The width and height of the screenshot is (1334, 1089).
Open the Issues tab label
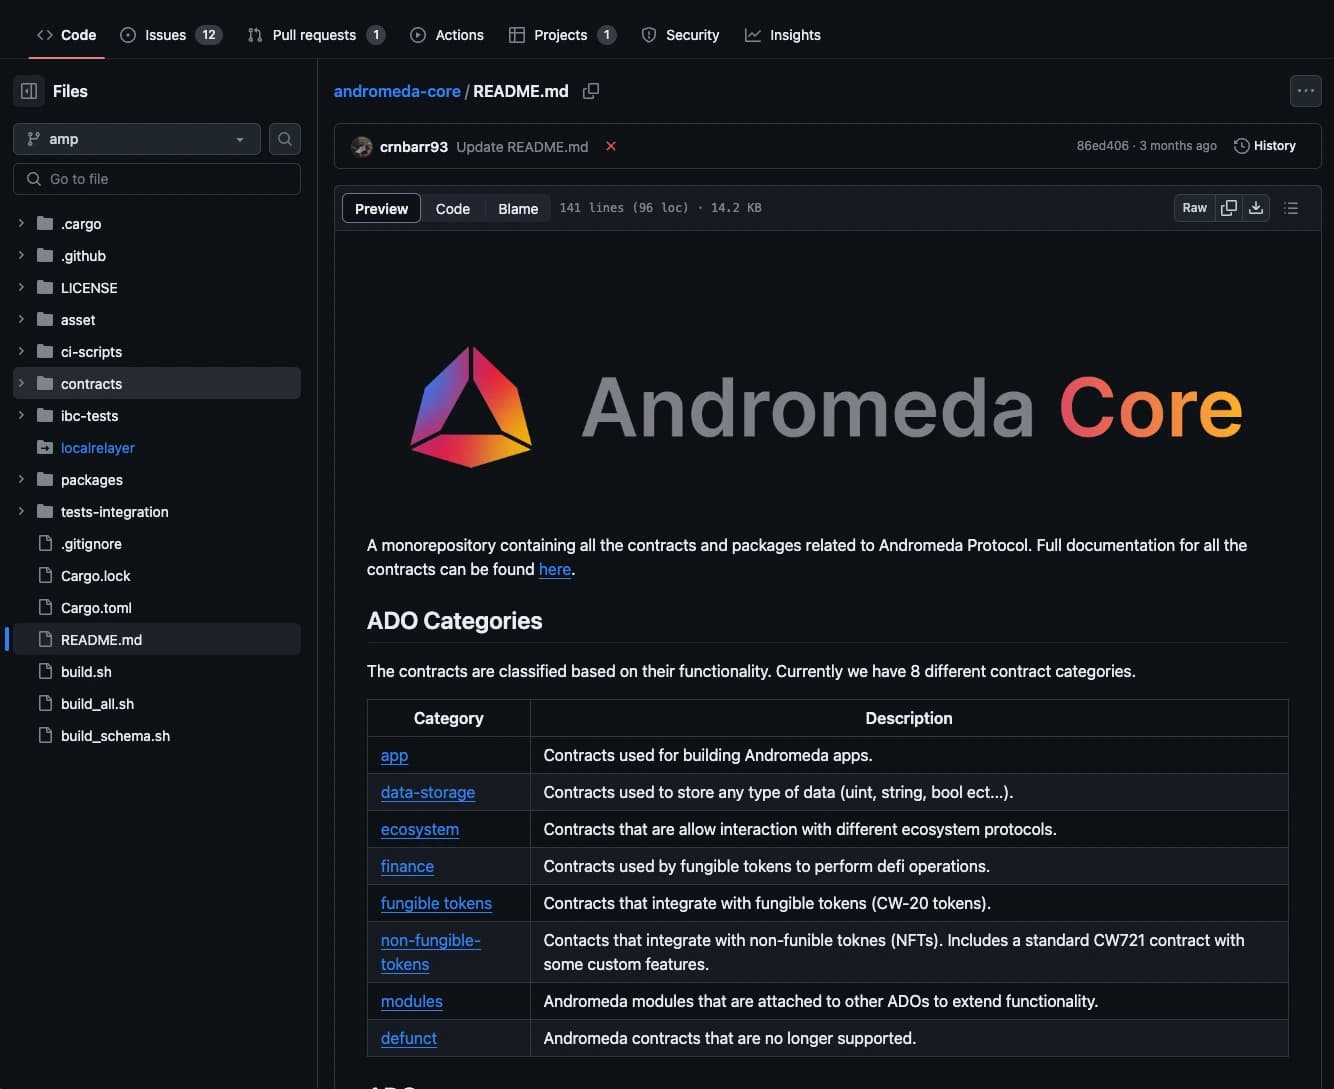pos(165,35)
